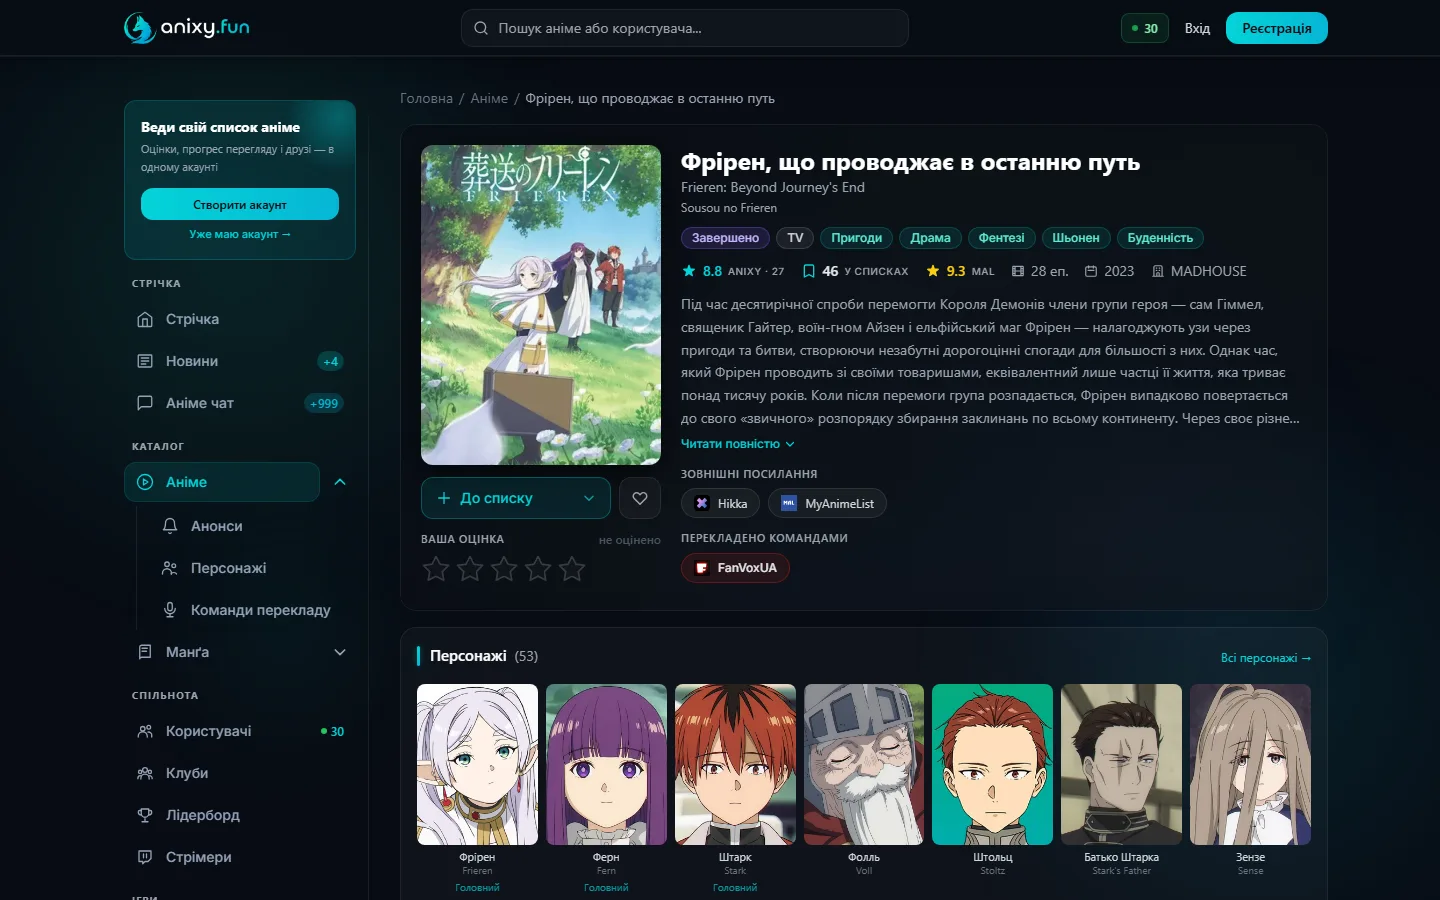Click the Hikka site icon

coord(702,503)
